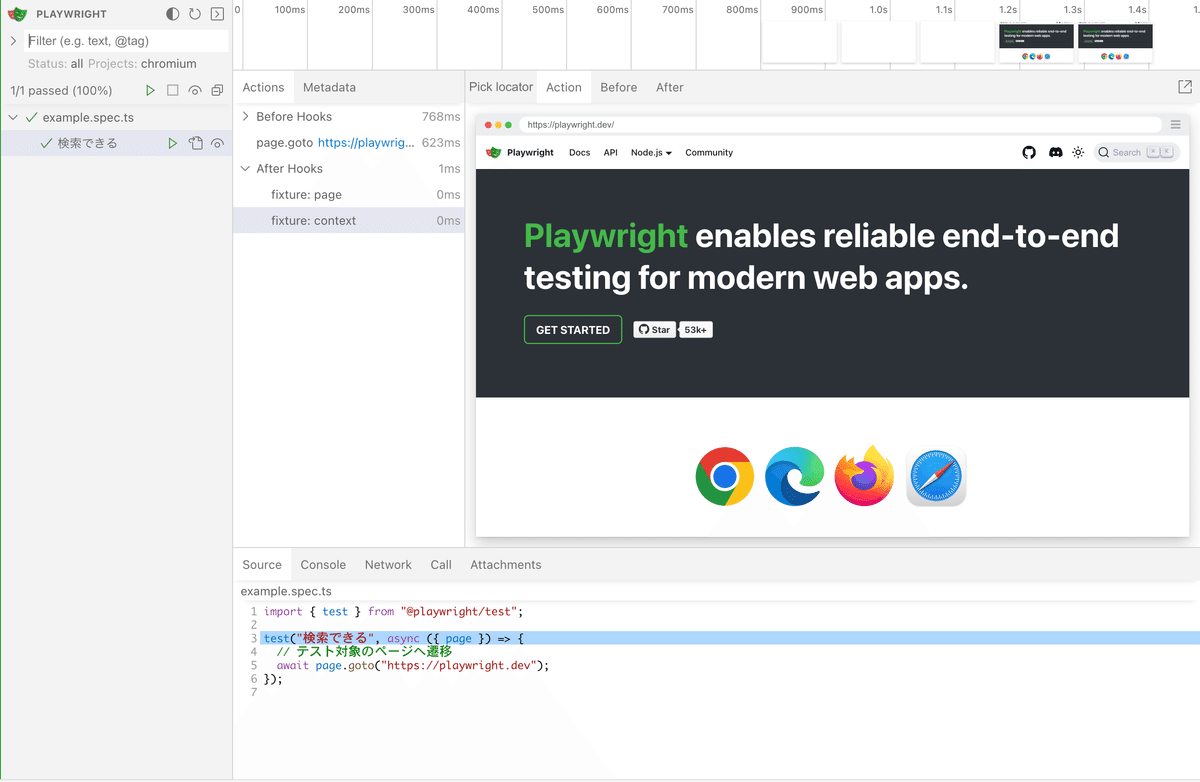Open the snapshot in a new tab
The height and width of the screenshot is (782, 1200).
(1185, 87)
